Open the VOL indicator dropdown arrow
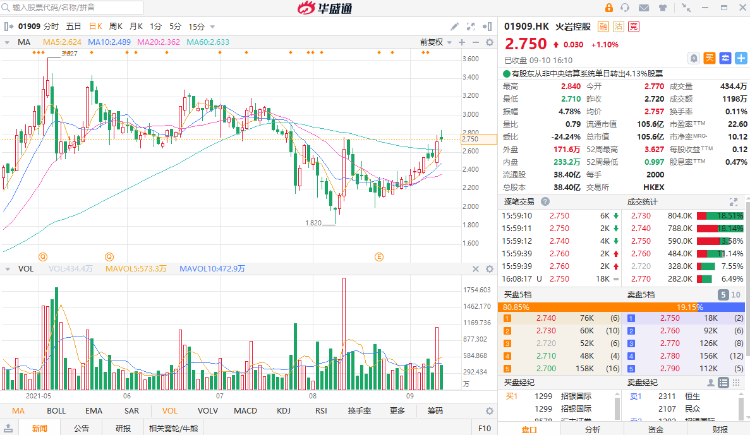This screenshot has width=750, height=435. click(x=7, y=269)
